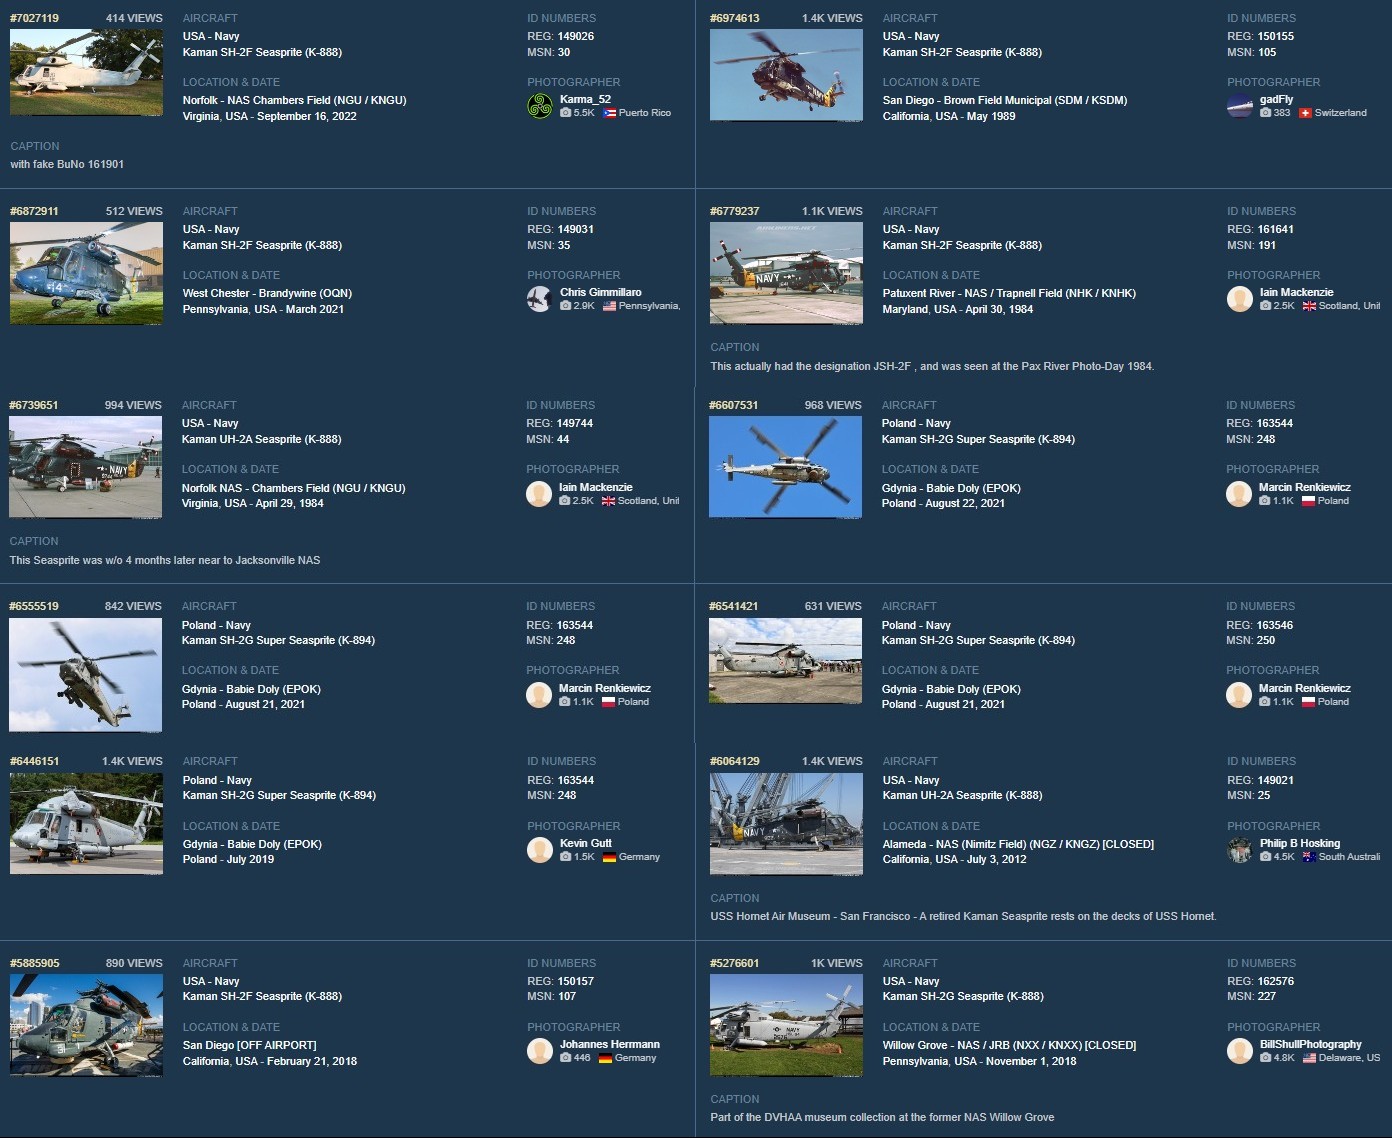Click Iain Mackenzie's Scotland flag icon

[x=608, y=501]
